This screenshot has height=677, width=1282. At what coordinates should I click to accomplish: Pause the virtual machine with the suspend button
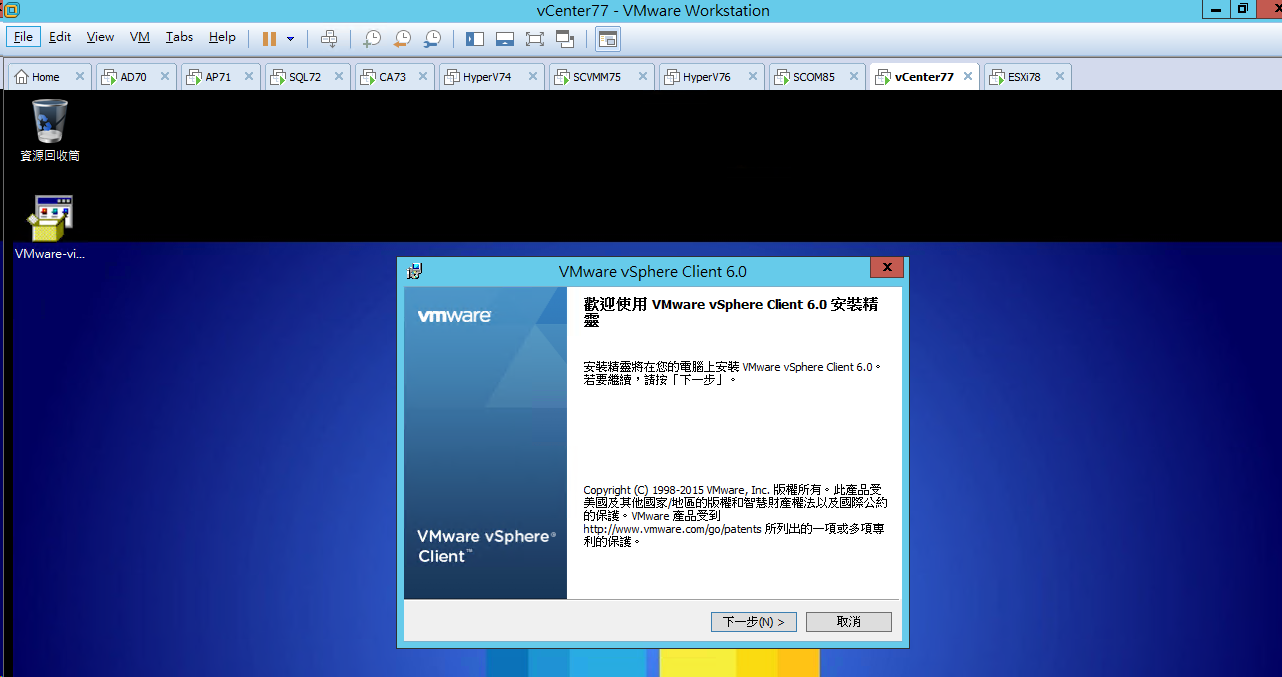tap(269, 38)
